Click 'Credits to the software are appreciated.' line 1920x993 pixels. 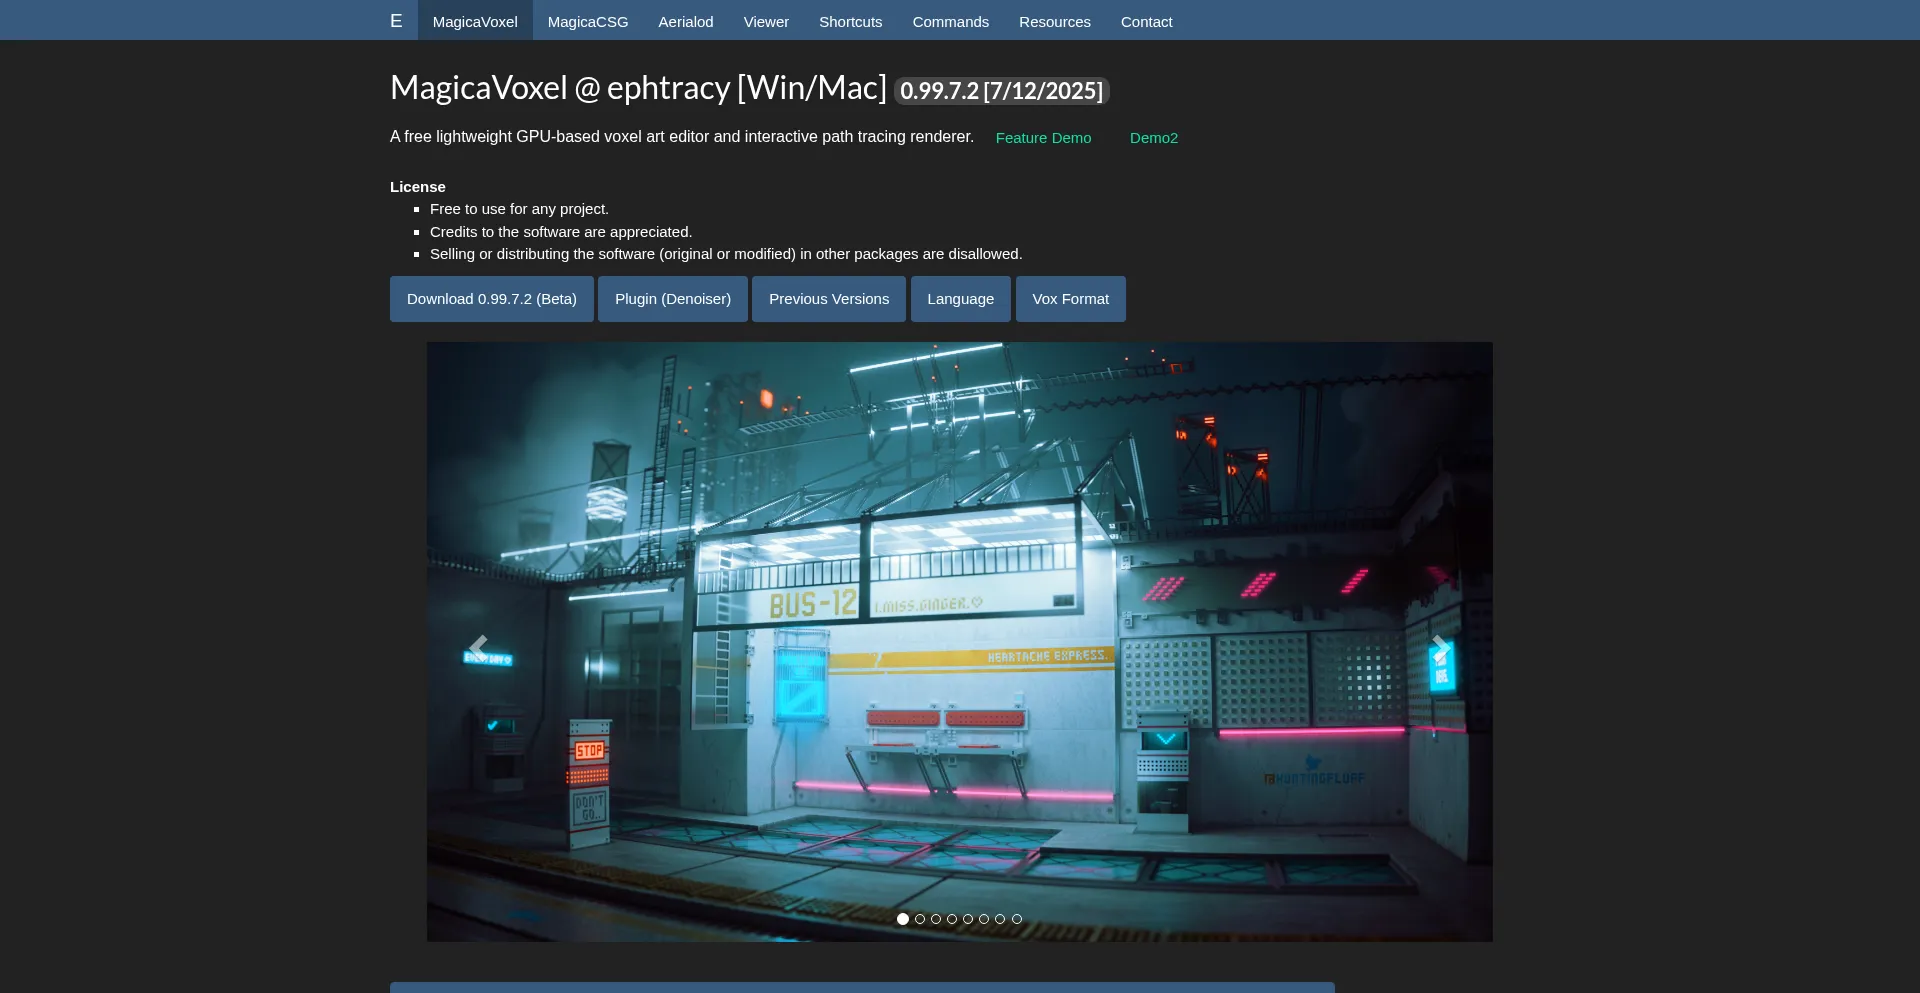(561, 232)
